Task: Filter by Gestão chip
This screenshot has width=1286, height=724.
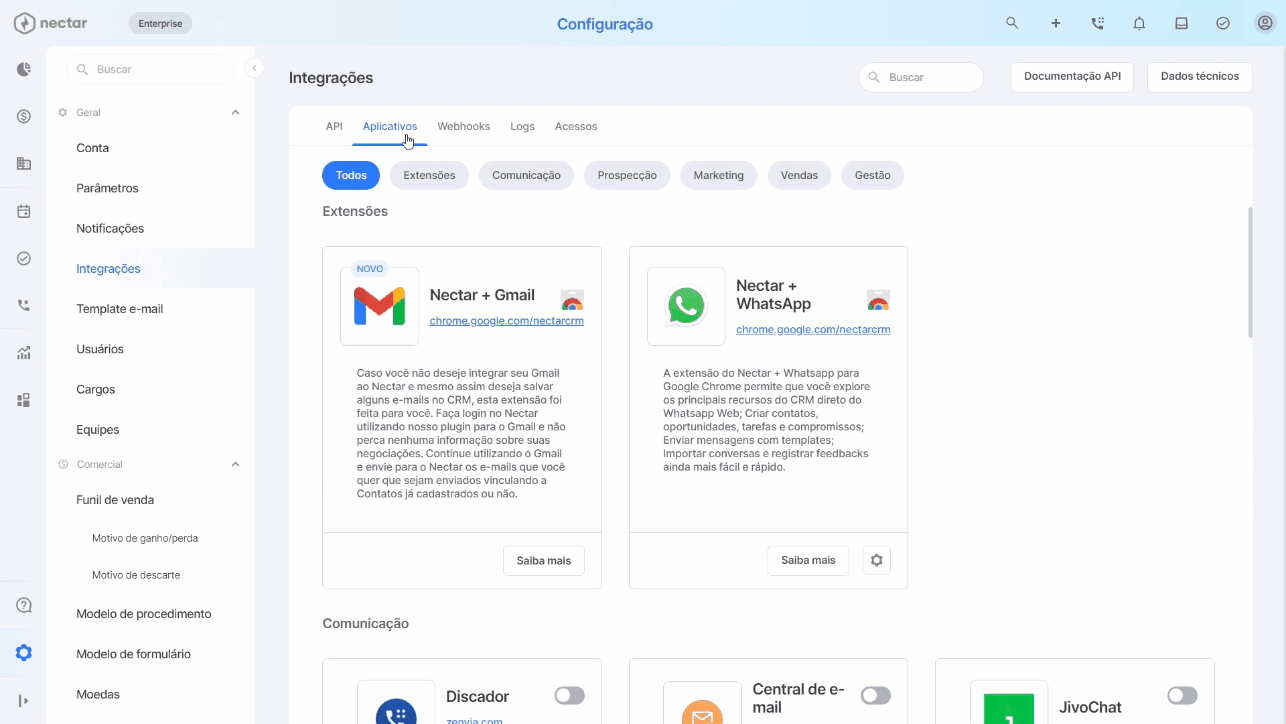Action: click(x=872, y=175)
